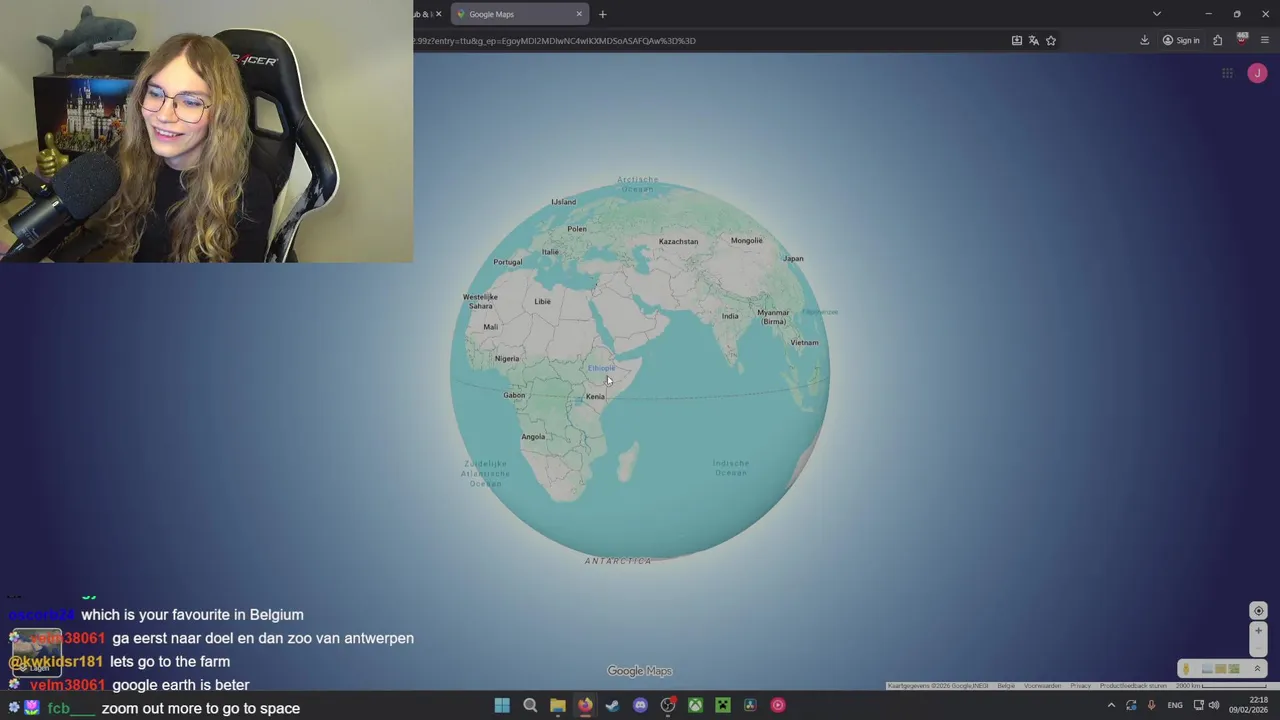This screenshot has width=1280, height=720.
Task: Click the Mongolië label on the globe
Action: pos(746,240)
